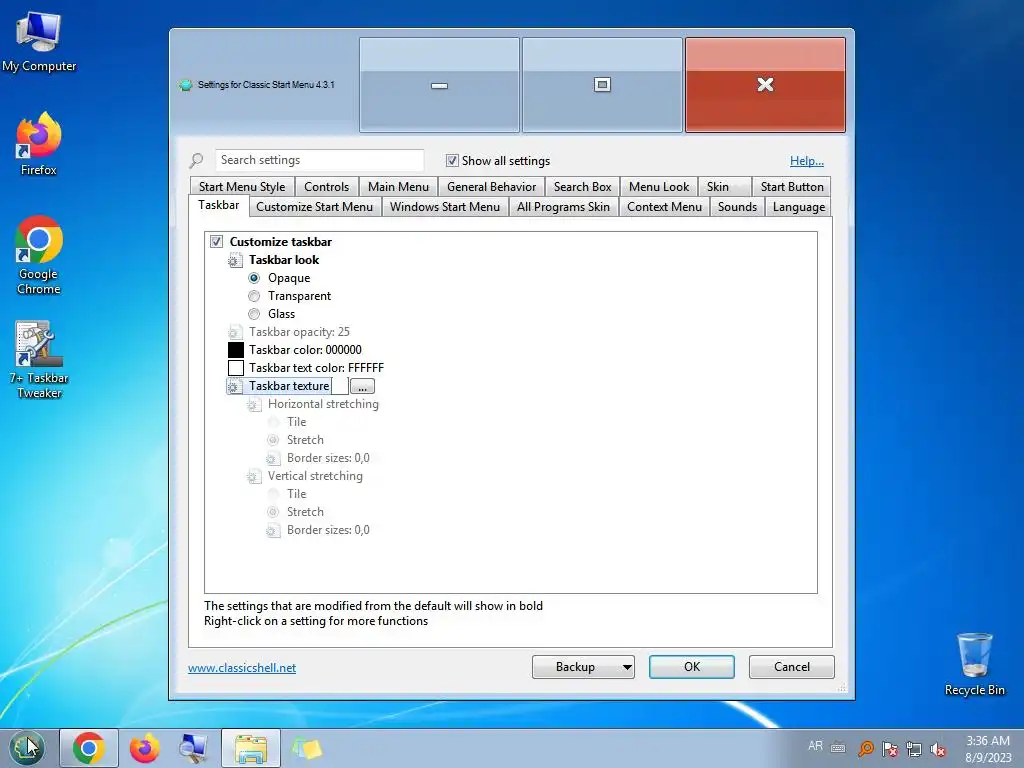Switch to the Controls tab
Screen dimensions: 1024x768
point(327,187)
